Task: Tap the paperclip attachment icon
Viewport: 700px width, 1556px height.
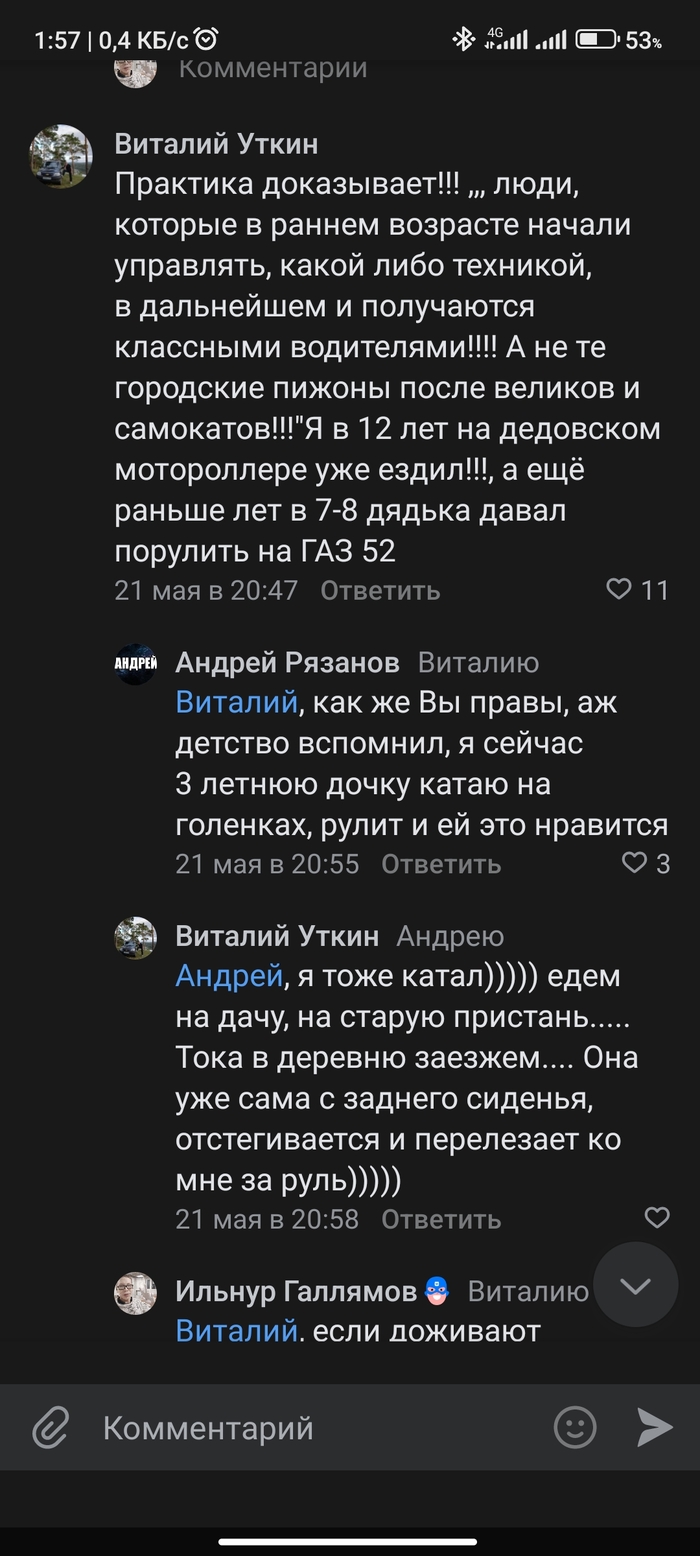Action: tap(50, 1428)
